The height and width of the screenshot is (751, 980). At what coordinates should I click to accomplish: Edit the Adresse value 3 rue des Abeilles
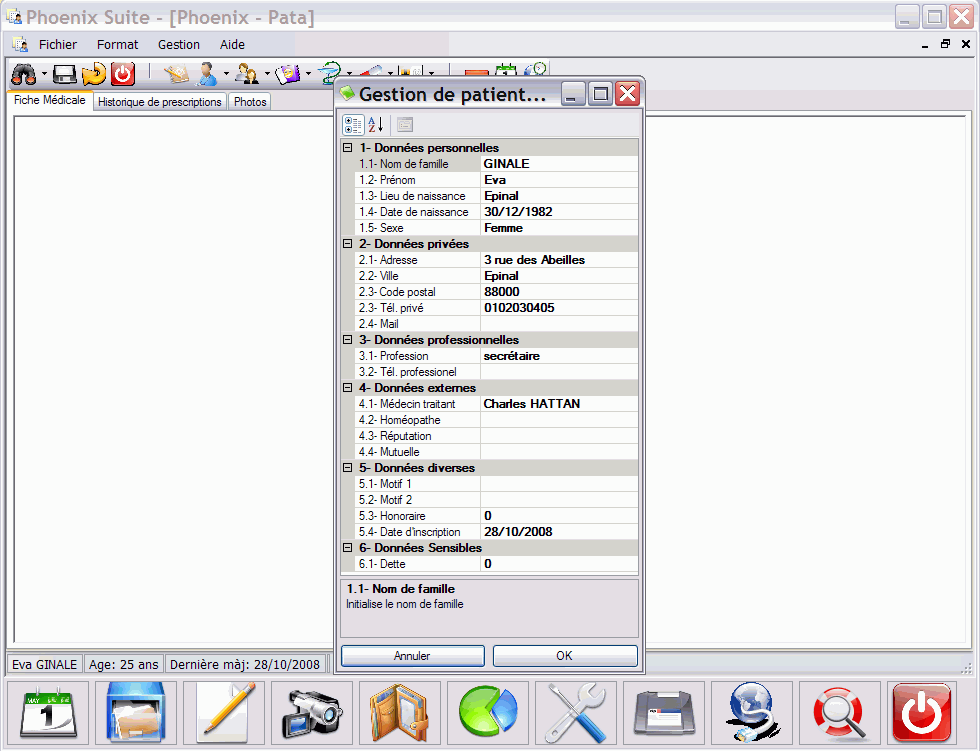(559, 260)
